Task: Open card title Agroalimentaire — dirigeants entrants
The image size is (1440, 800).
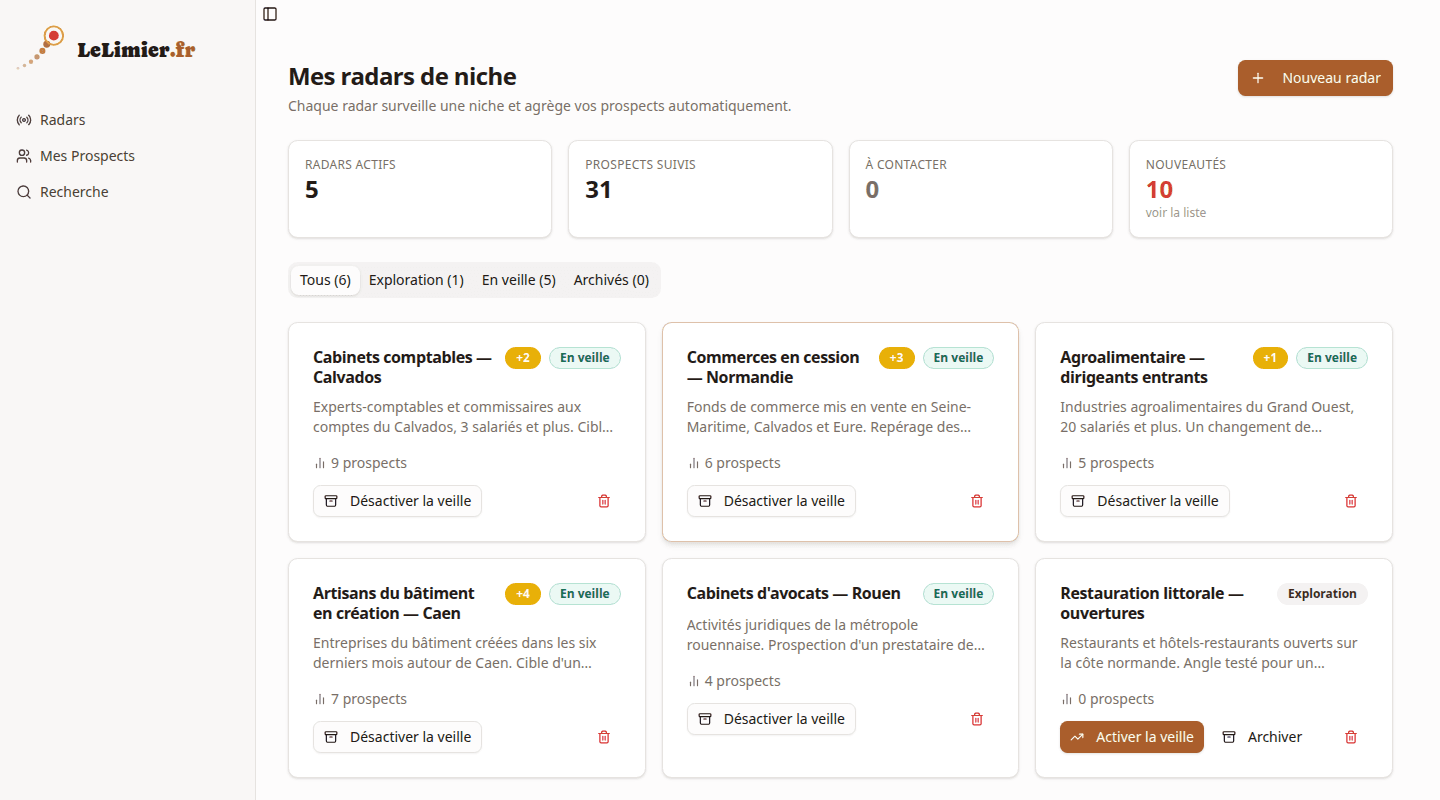Action: (x=1134, y=367)
